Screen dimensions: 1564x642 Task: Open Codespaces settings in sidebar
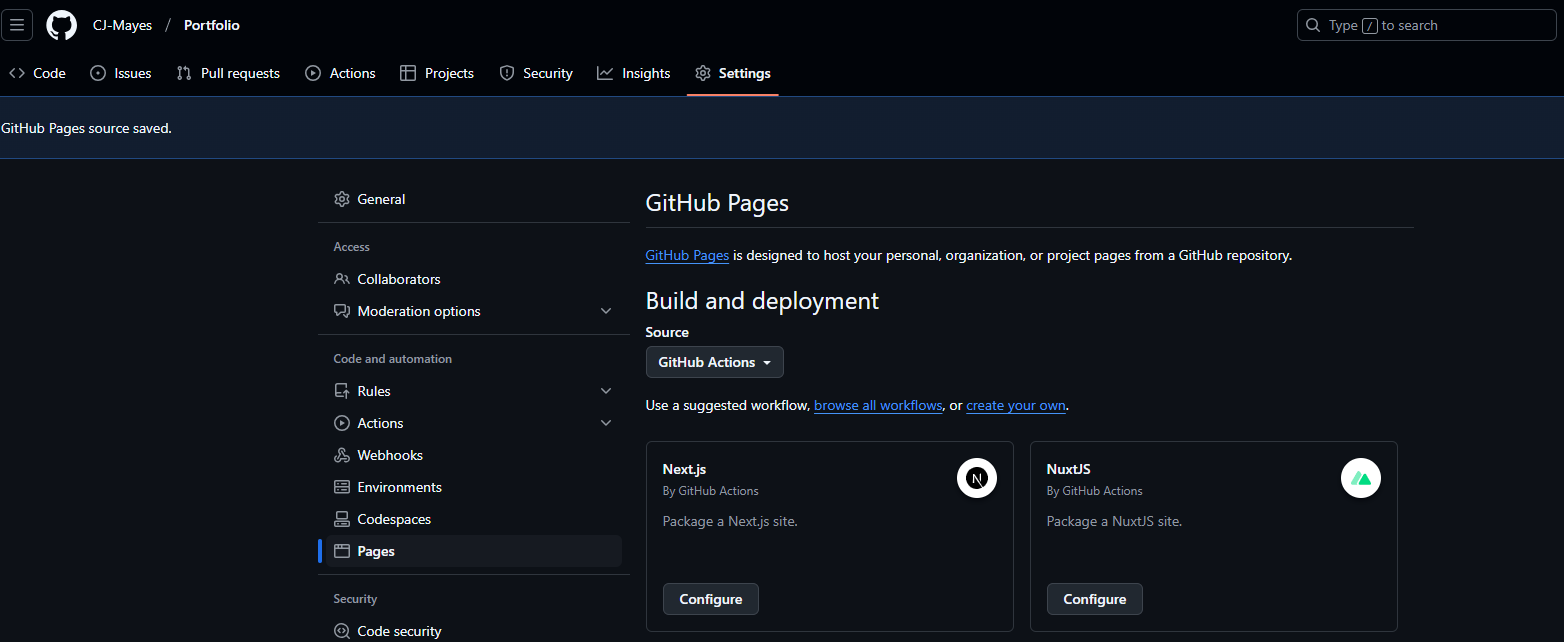pyautogui.click(x=394, y=519)
